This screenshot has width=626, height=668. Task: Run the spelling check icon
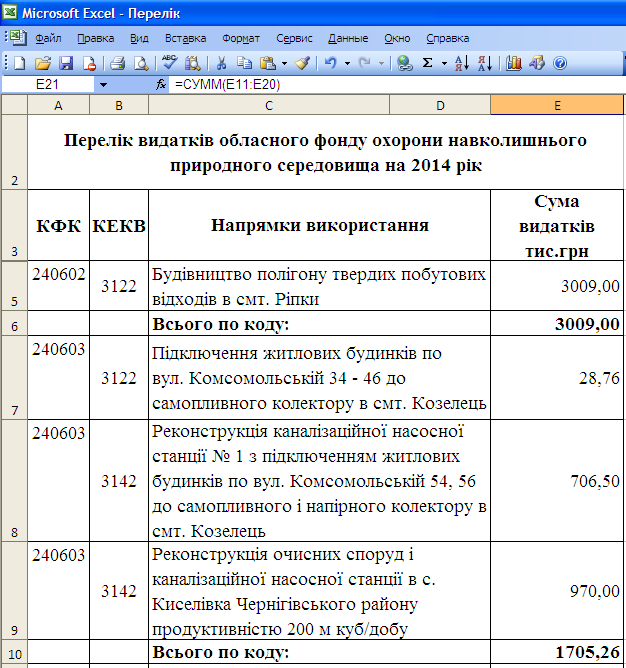(x=169, y=62)
